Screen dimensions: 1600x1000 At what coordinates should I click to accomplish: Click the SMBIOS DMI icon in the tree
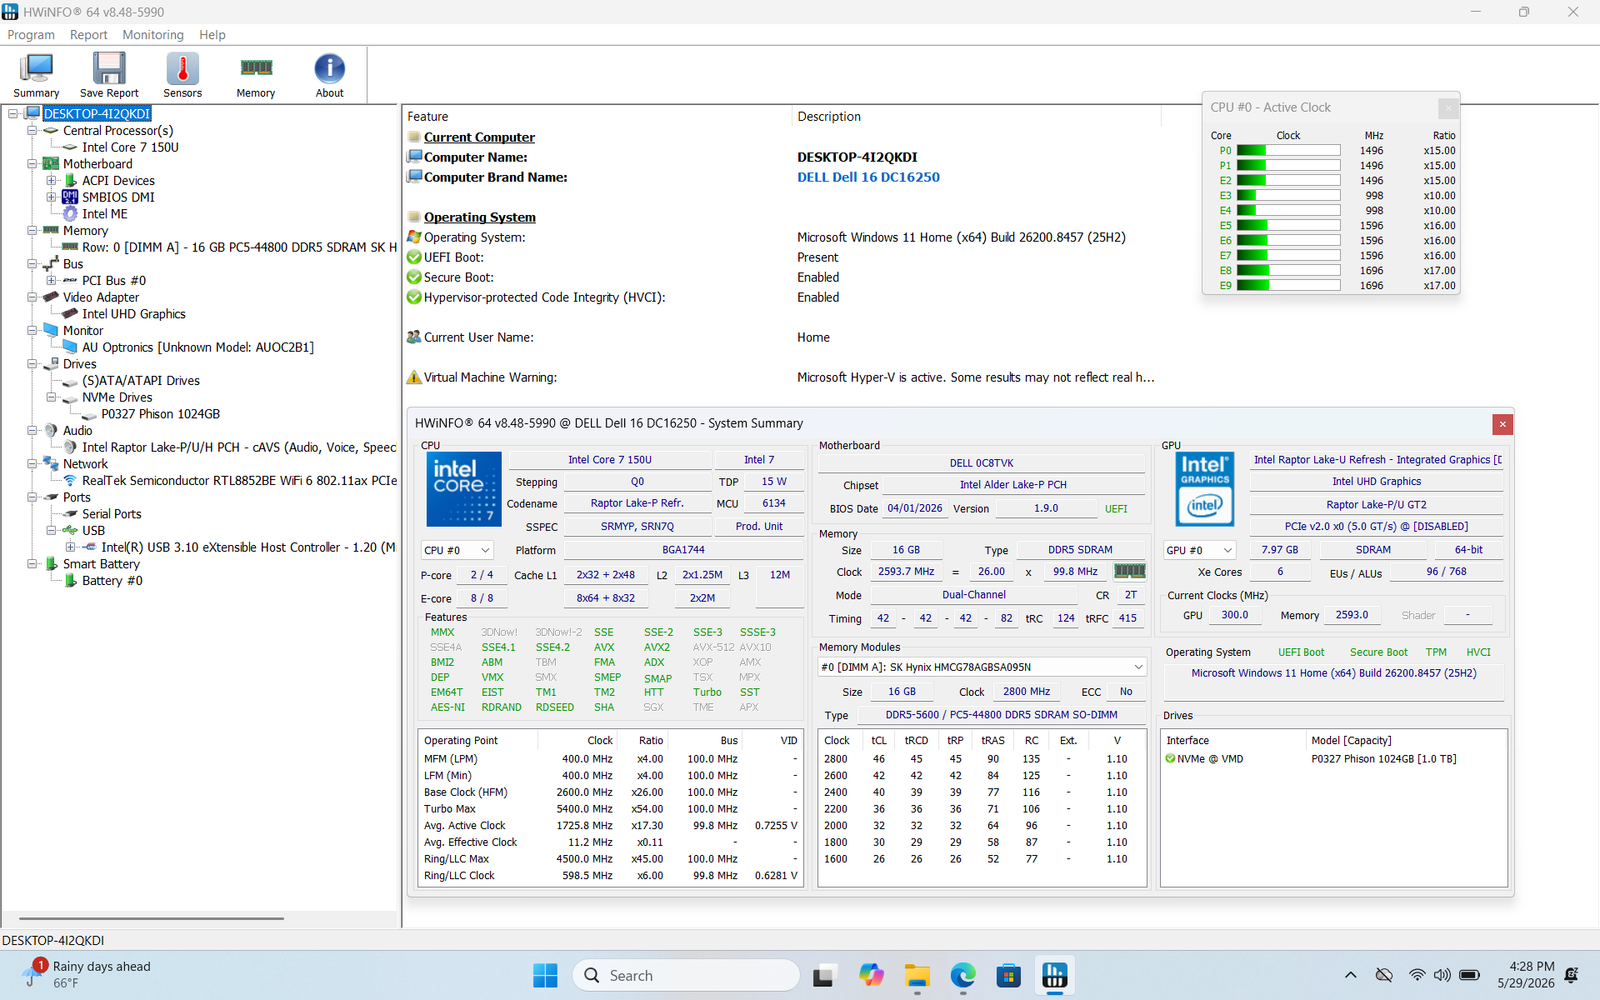[x=70, y=197]
